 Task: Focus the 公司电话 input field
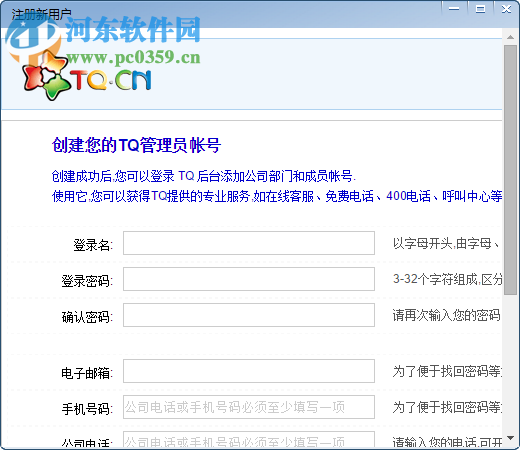(x=249, y=440)
